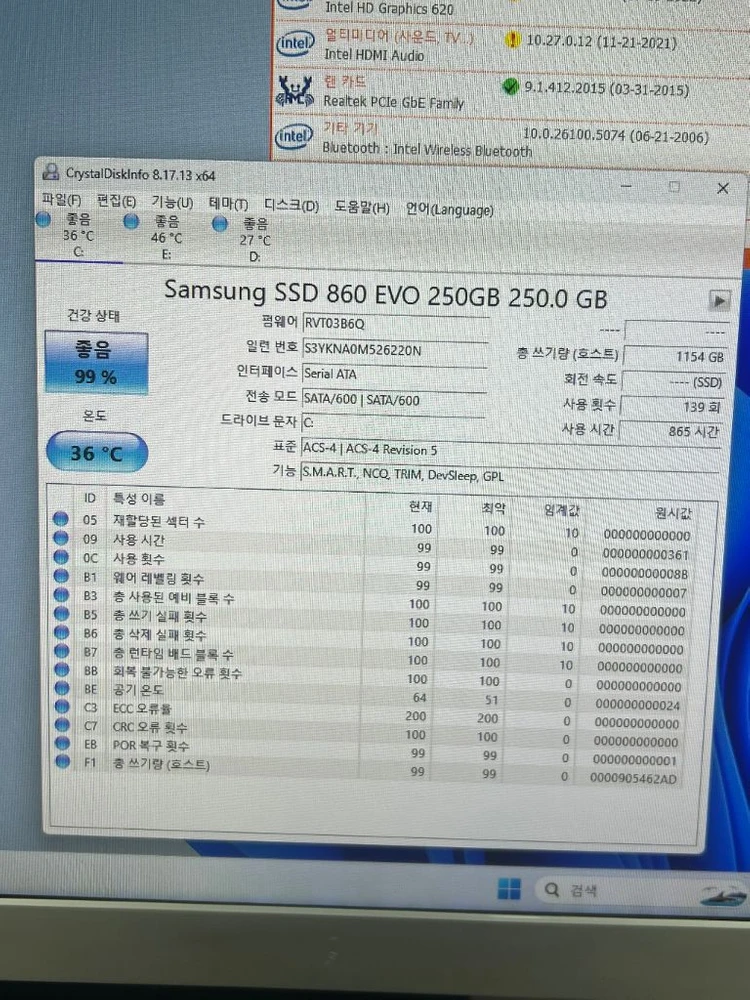Click the 최악 column header
The image size is (750, 1000).
point(493,508)
